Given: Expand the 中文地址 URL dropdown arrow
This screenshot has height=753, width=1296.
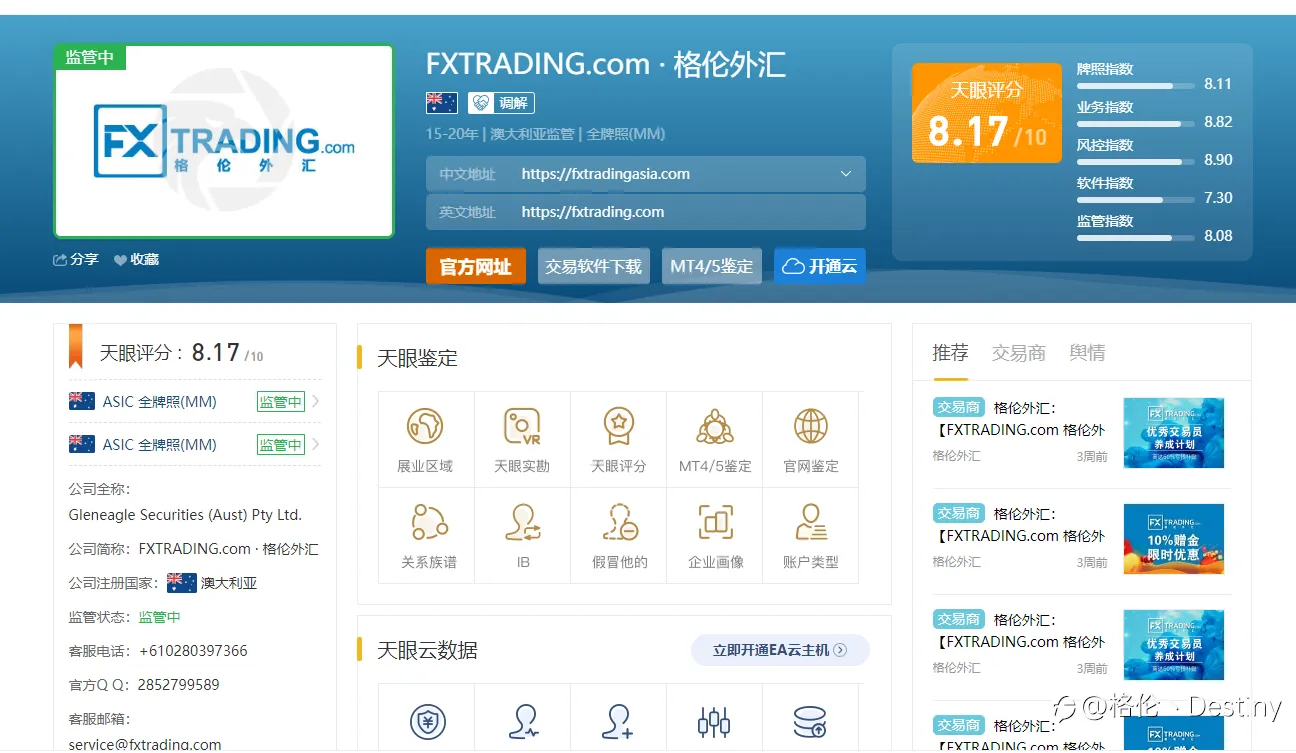Looking at the screenshot, I should [846, 174].
